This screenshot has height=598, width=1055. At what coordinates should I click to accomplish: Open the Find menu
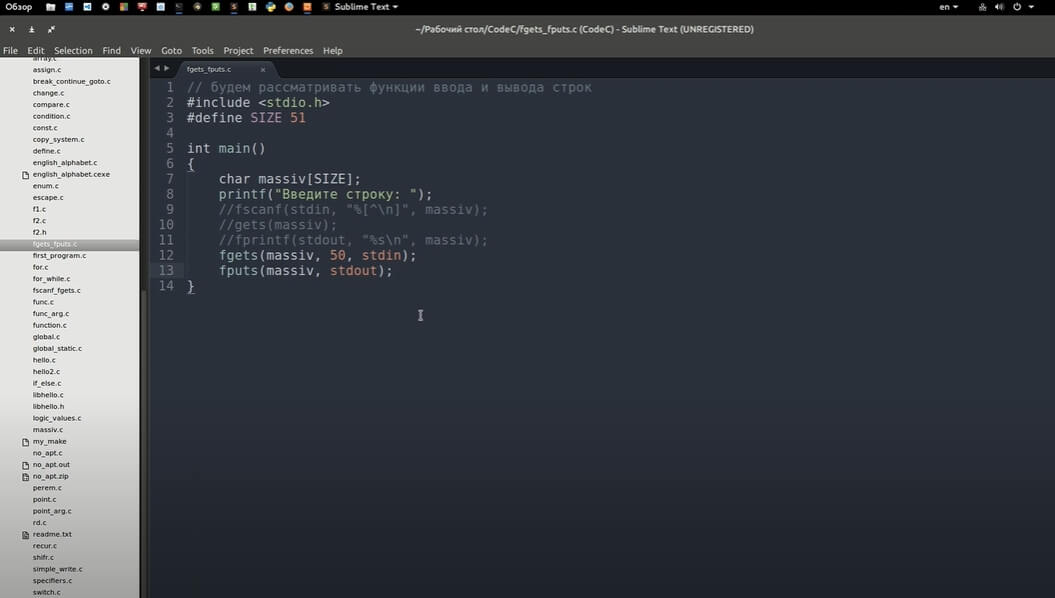112,50
